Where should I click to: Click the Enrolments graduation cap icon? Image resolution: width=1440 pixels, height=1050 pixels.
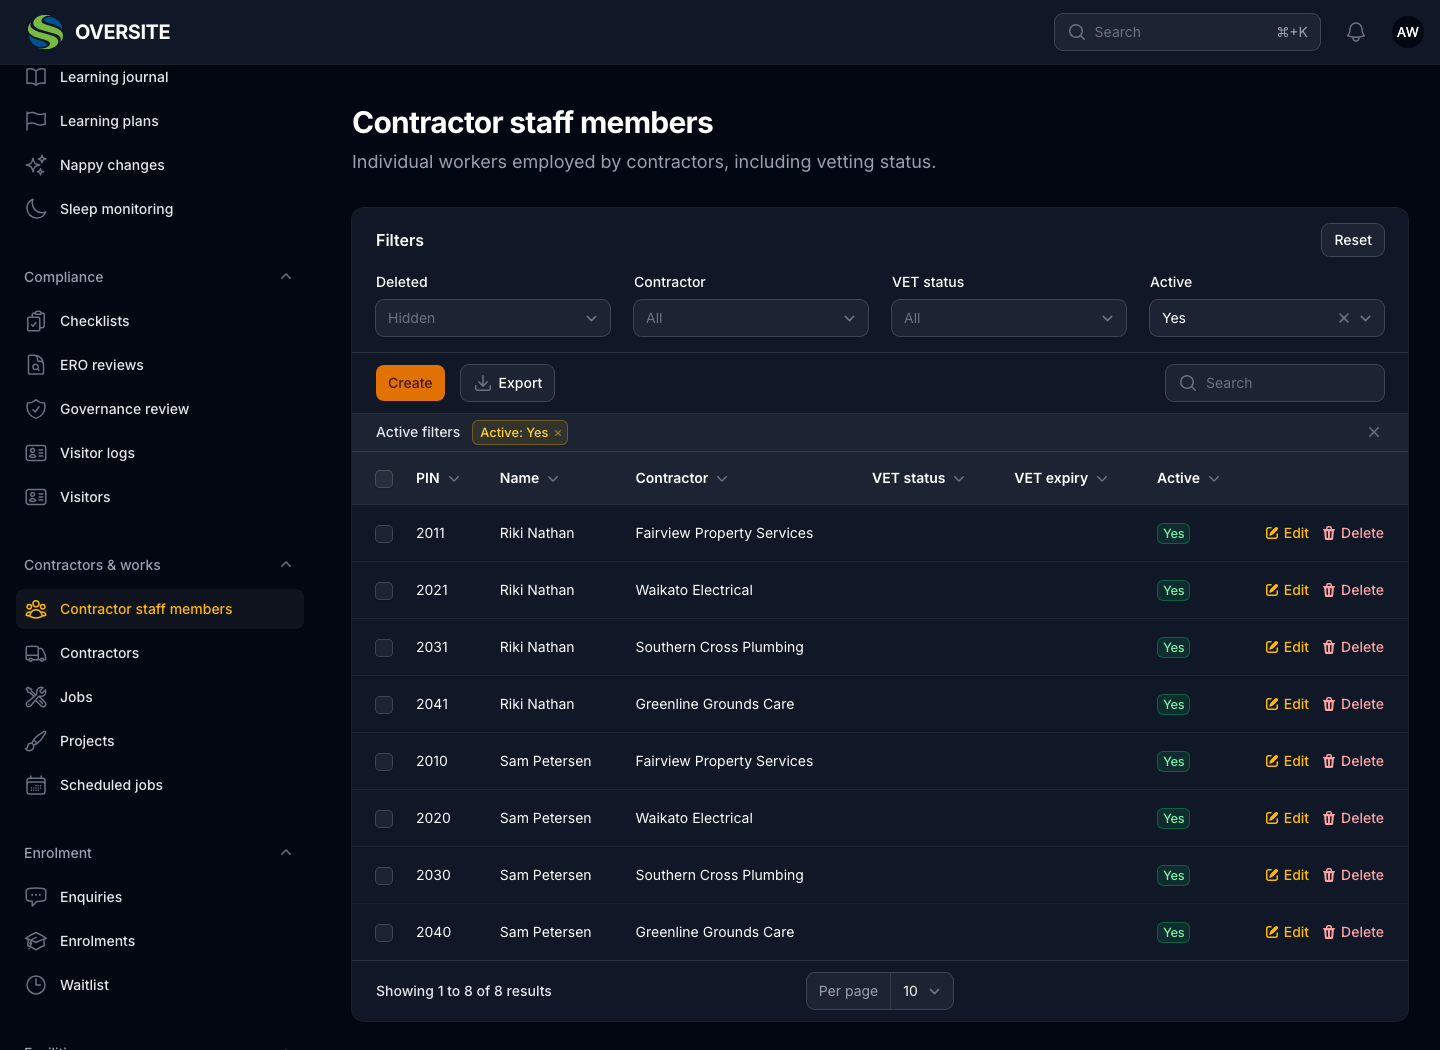tap(36, 941)
